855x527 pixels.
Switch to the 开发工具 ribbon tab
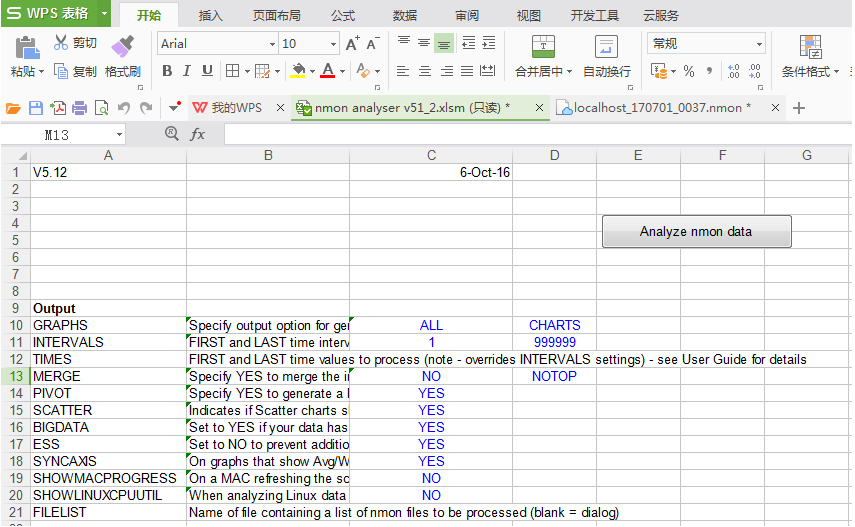tap(594, 16)
